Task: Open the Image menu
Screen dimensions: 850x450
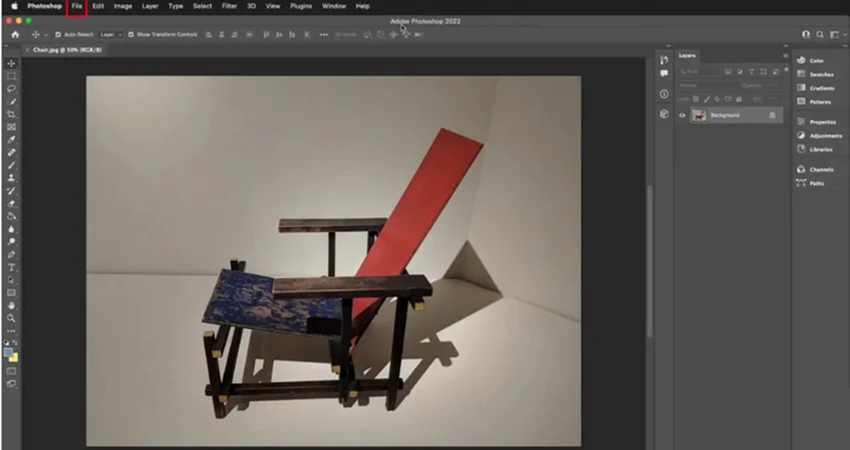Action: (123, 7)
